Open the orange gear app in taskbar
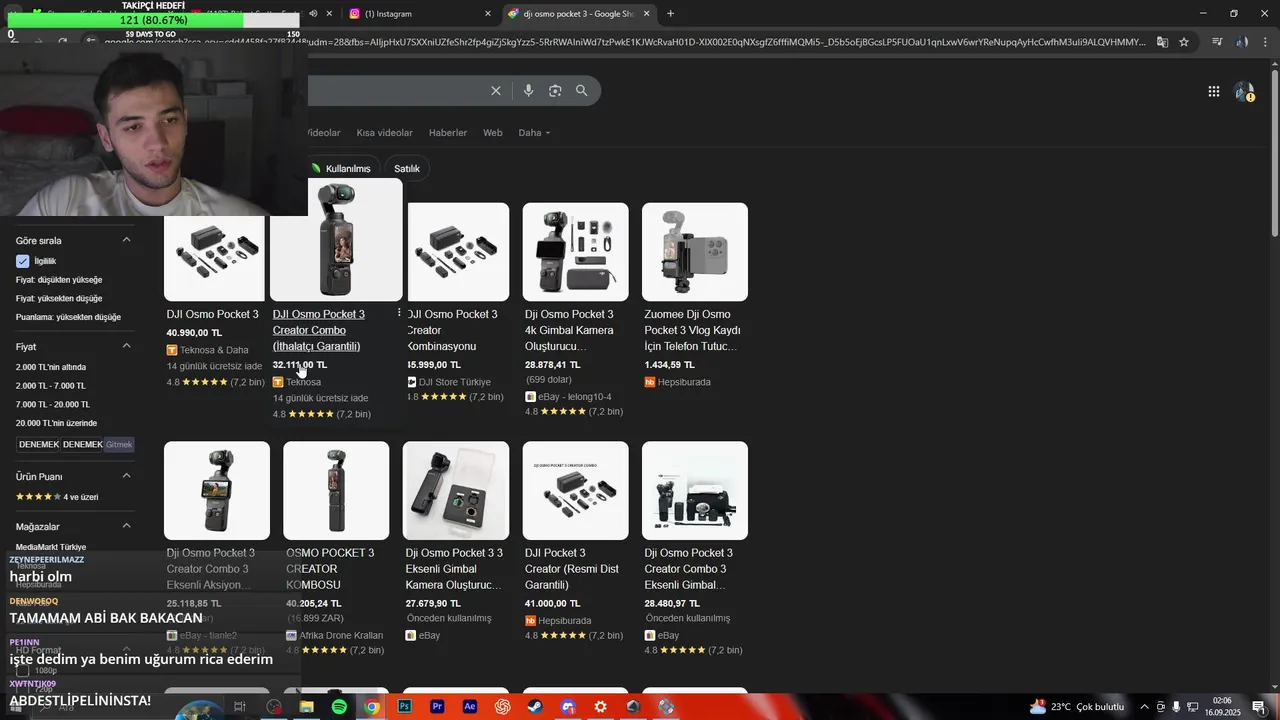This screenshot has height=720, width=1280. 600,707
